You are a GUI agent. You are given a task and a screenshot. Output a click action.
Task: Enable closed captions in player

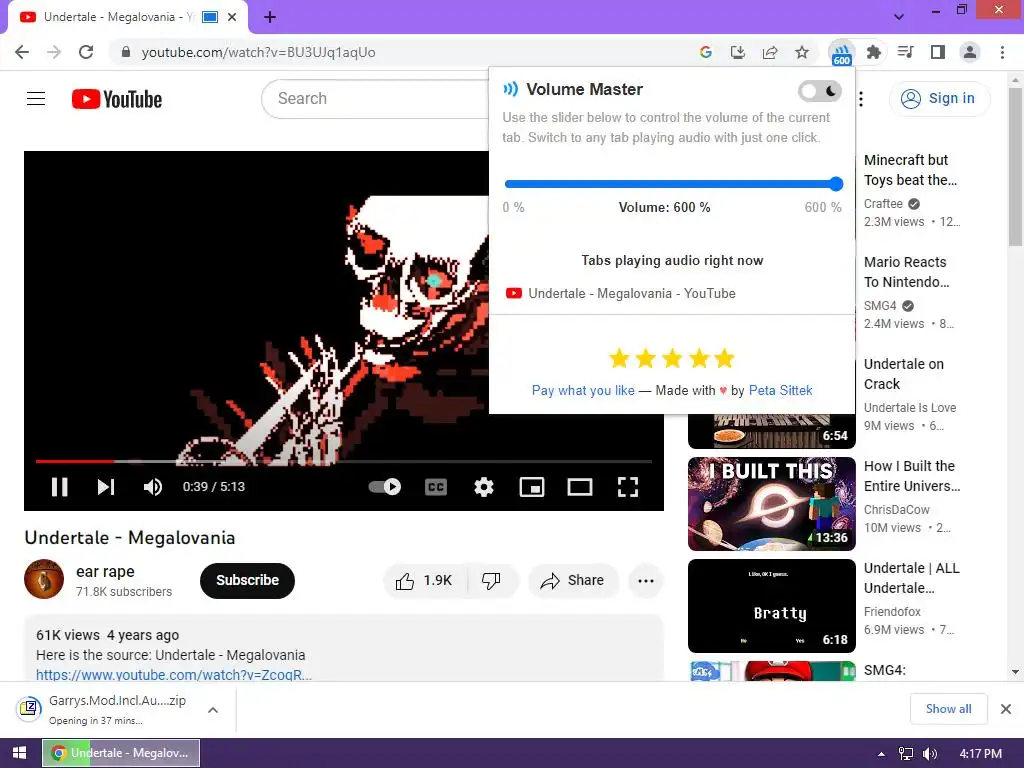(436, 487)
